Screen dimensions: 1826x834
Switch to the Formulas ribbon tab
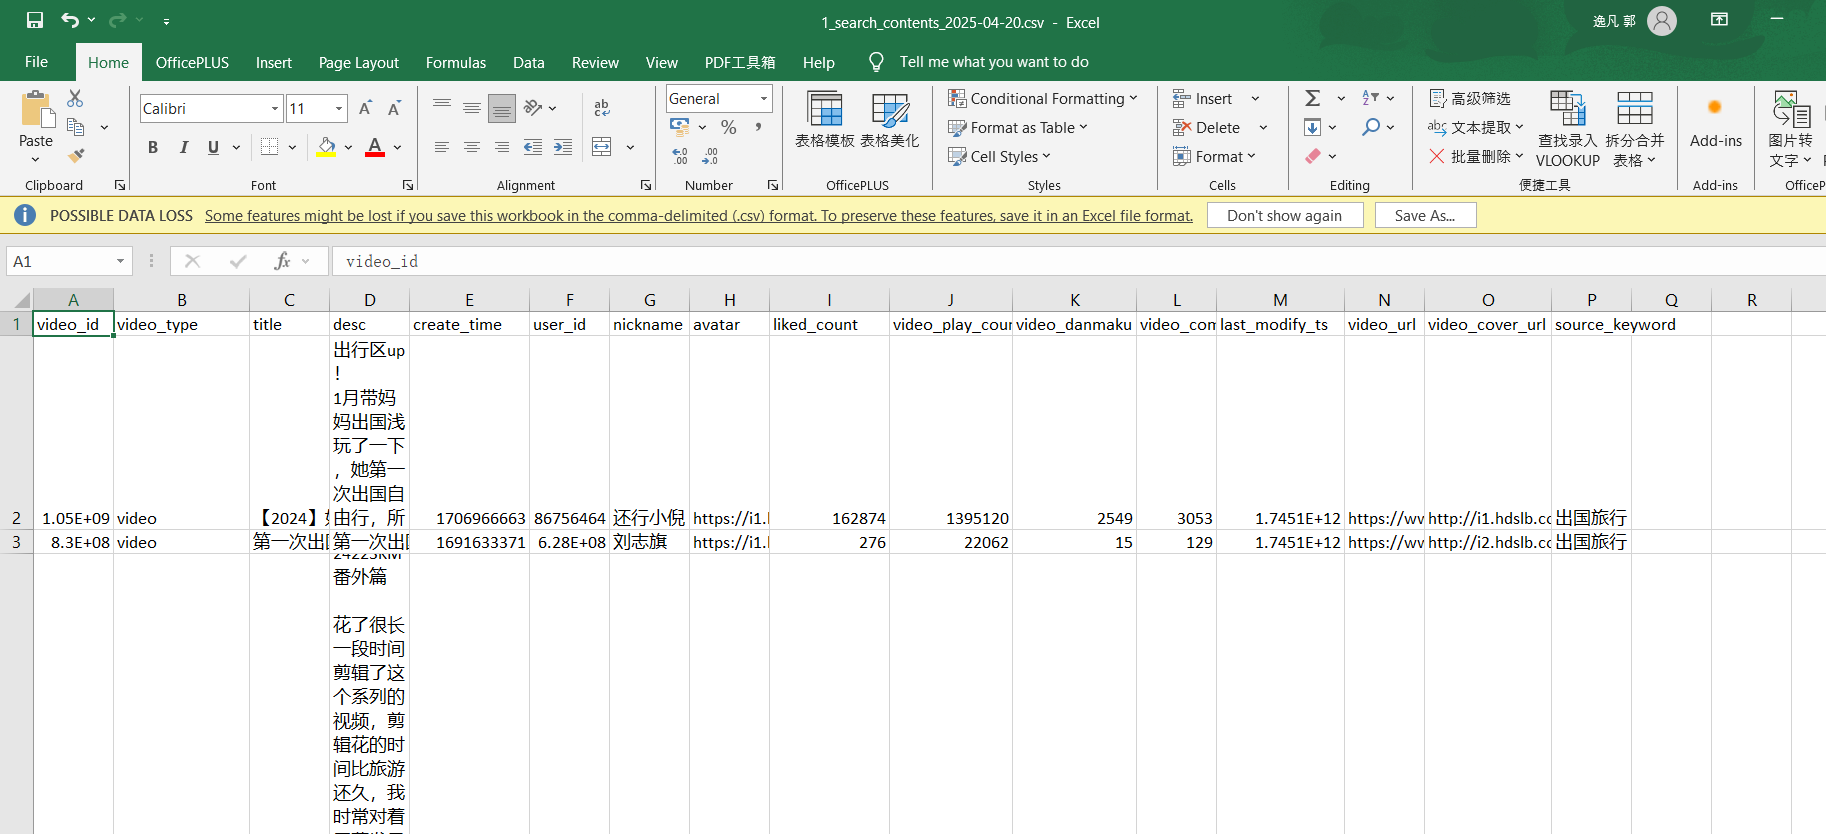pos(455,62)
